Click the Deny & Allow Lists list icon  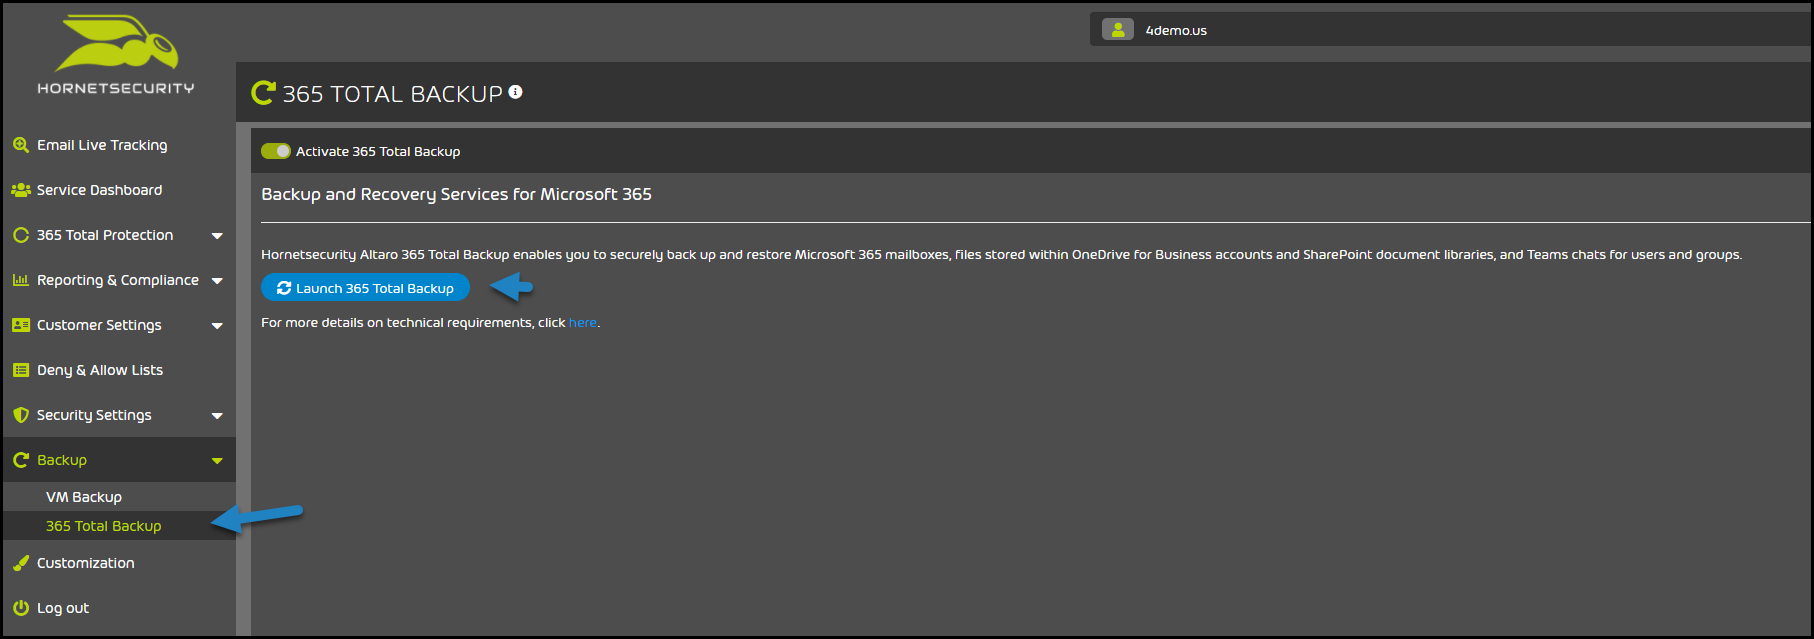[20, 370]
